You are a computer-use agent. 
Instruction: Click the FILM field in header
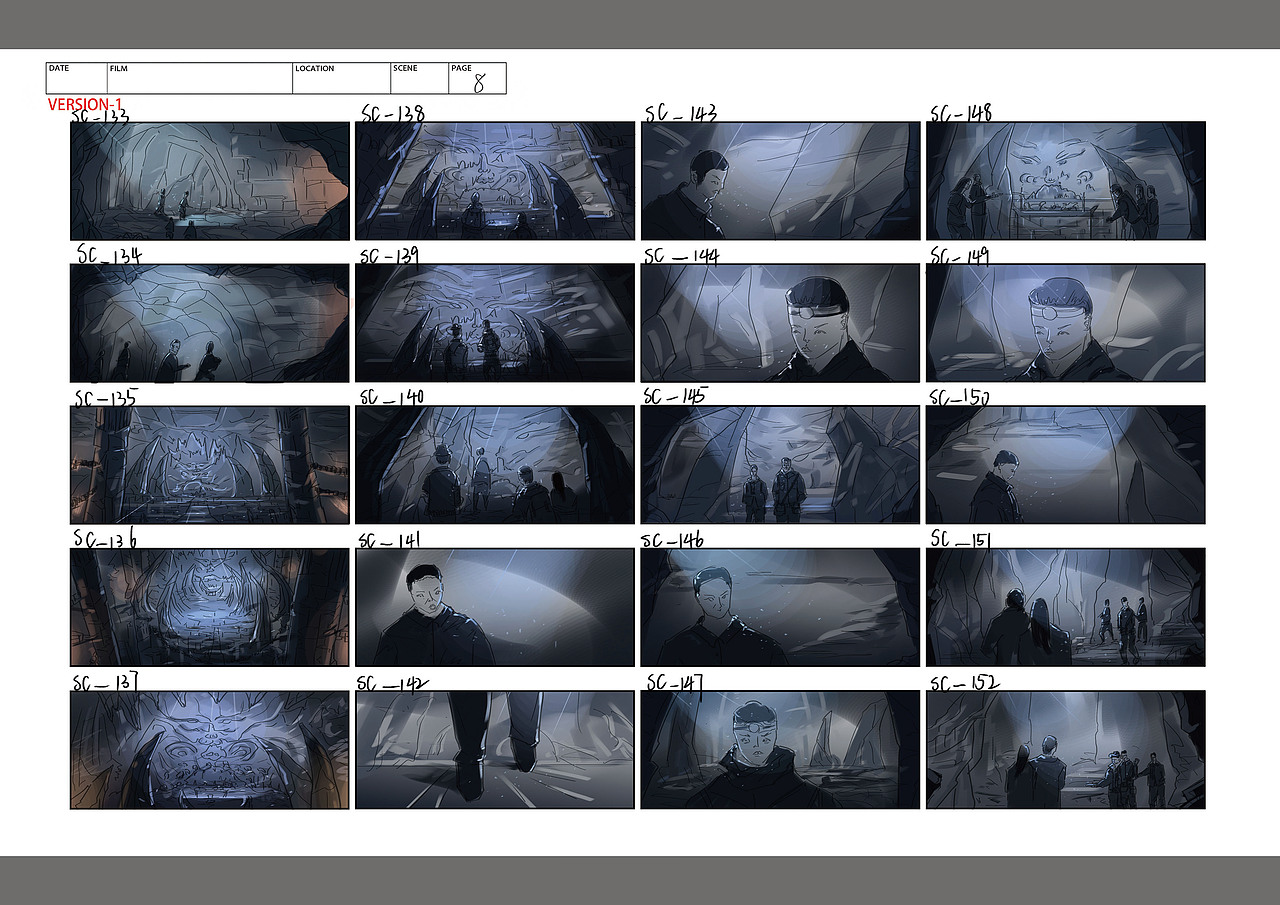click(200, 78)
